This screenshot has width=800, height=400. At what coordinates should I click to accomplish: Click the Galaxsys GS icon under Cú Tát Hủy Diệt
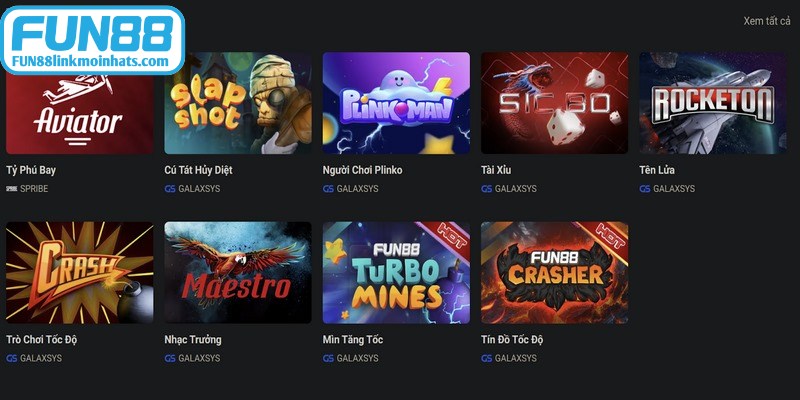[x=170, y=189]
